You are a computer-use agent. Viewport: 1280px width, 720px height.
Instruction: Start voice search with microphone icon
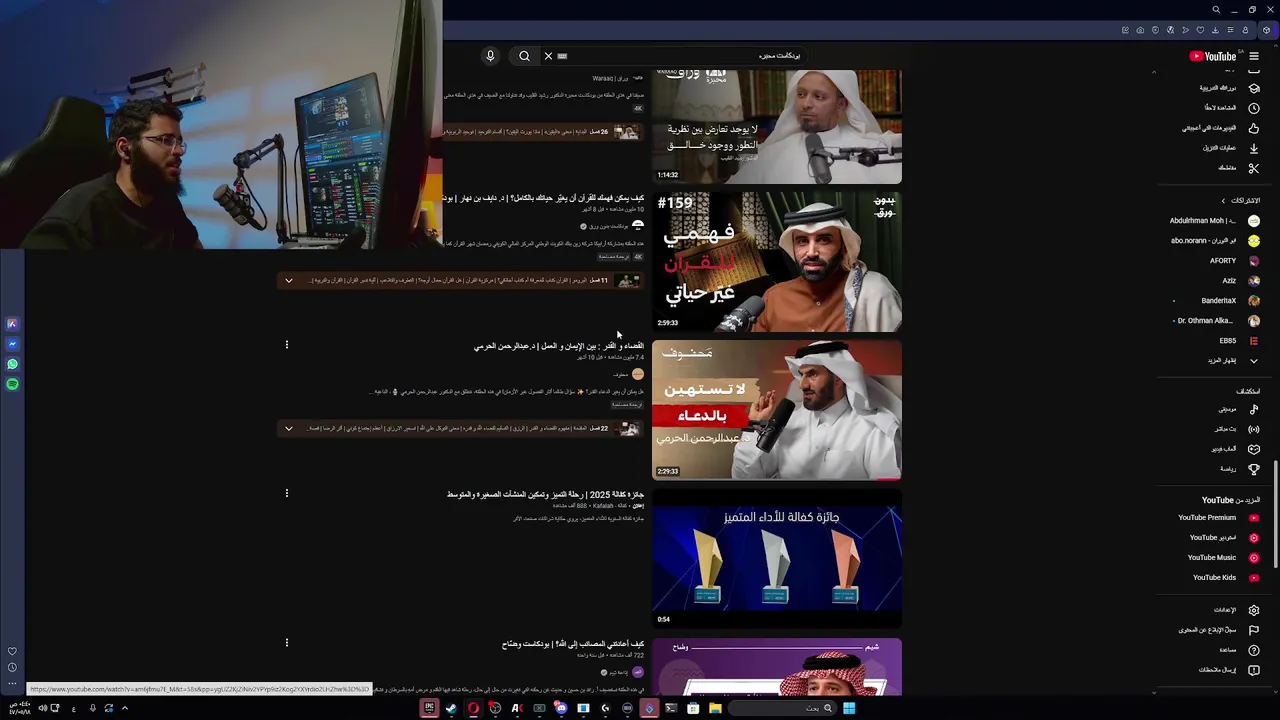coord(490,56)
